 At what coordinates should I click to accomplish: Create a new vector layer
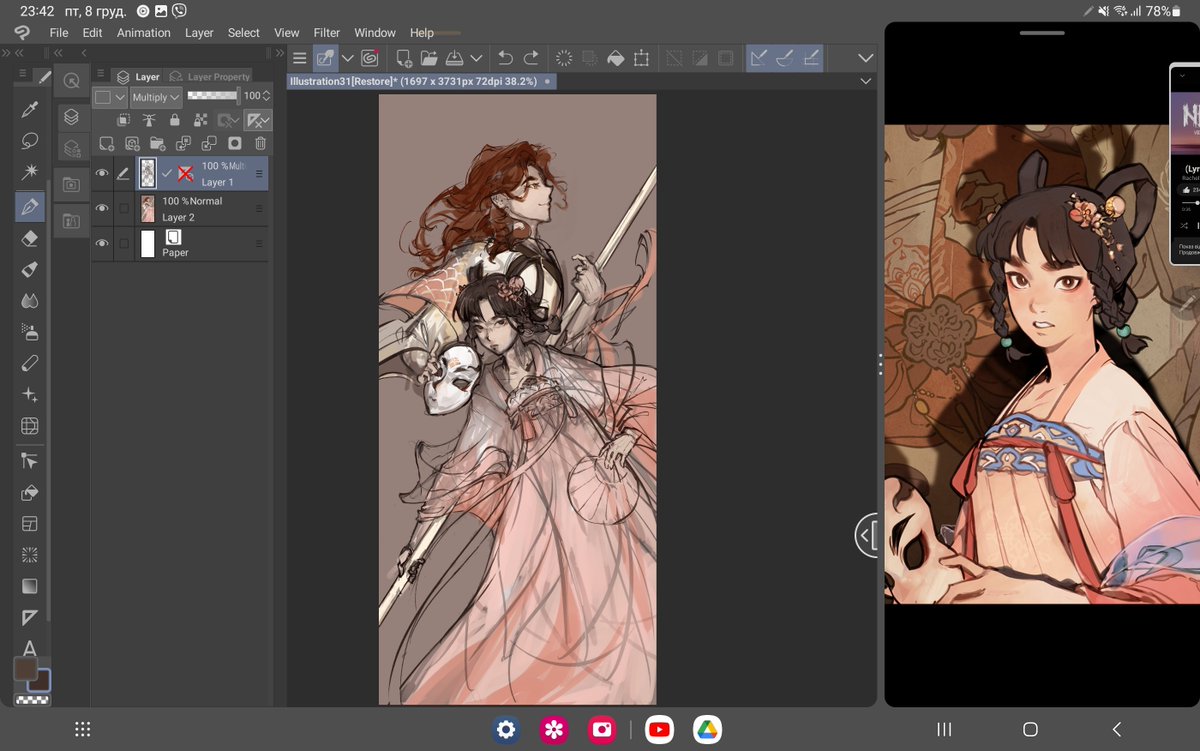(132, 144)
